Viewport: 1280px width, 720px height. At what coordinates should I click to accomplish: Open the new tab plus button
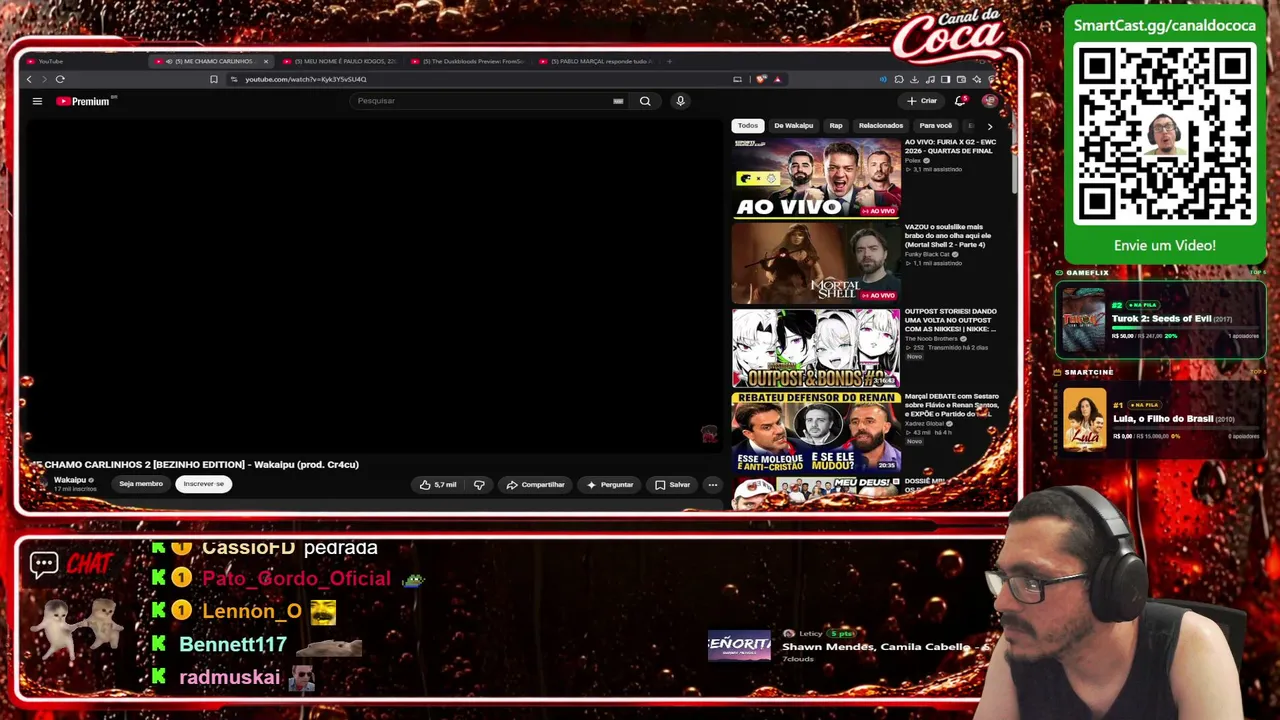669,61
